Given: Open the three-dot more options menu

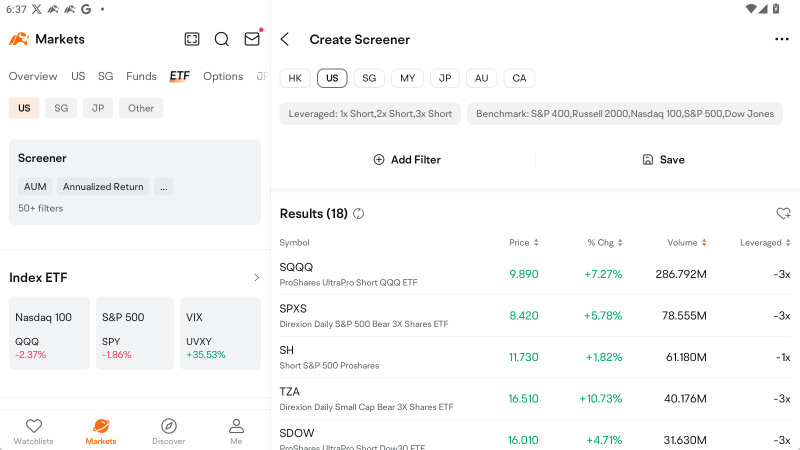Looking at the screenshot, I should [782, 39].
